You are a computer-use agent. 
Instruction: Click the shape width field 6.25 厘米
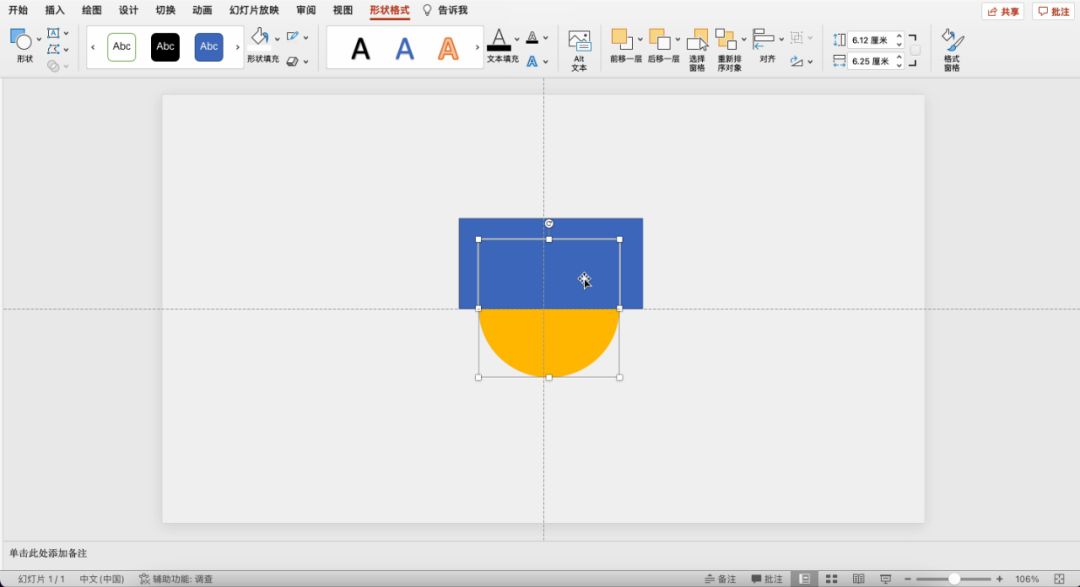(x=871, y=61)
